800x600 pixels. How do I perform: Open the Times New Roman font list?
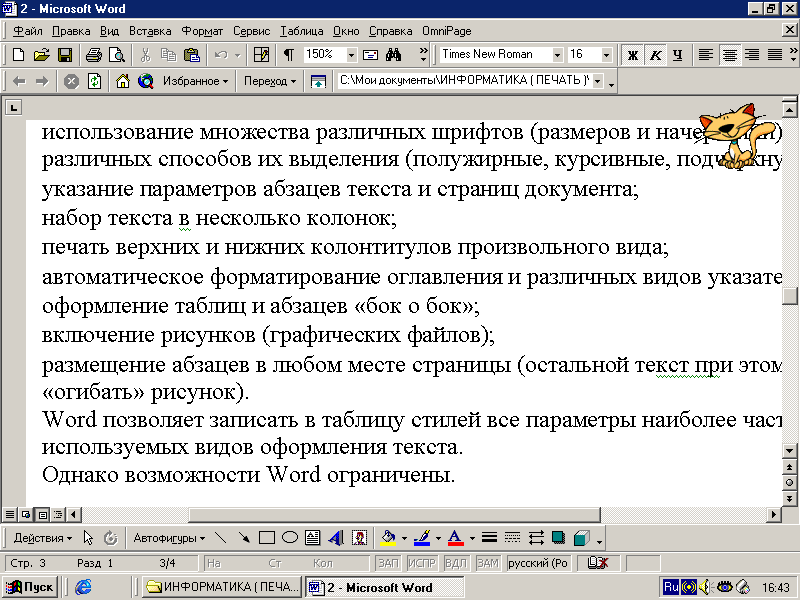558,55
